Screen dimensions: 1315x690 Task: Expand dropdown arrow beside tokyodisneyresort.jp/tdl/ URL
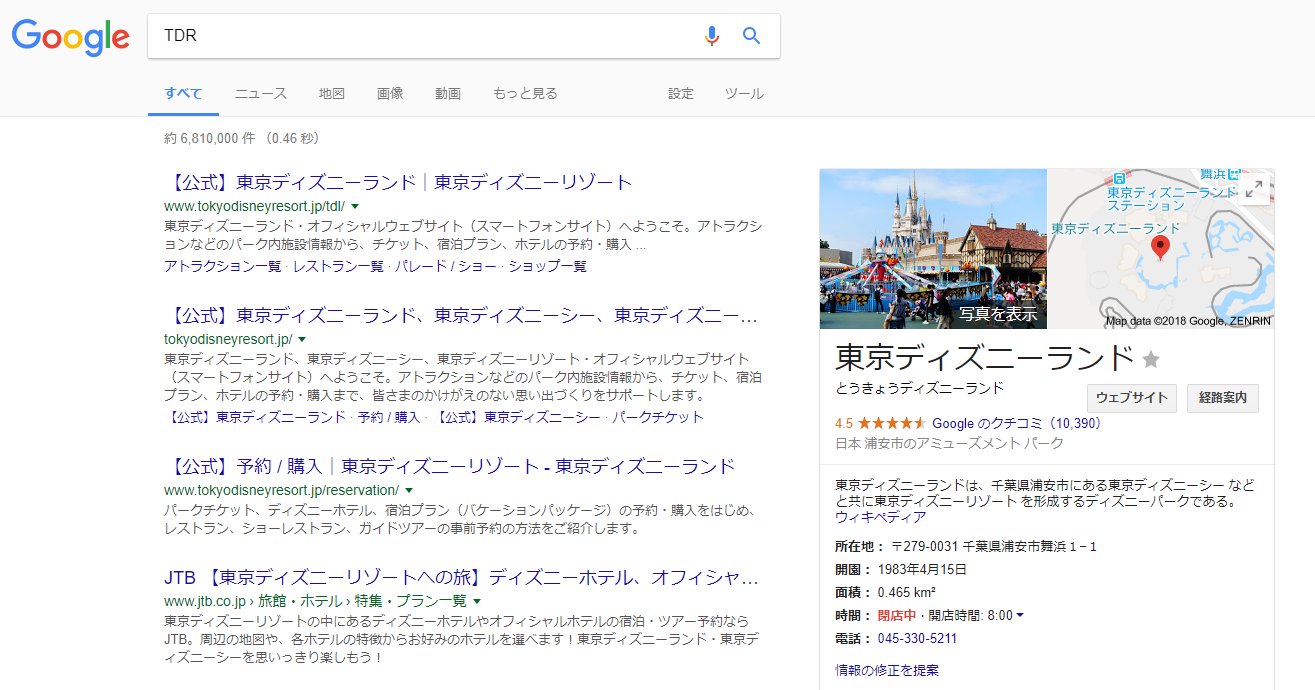355,206
